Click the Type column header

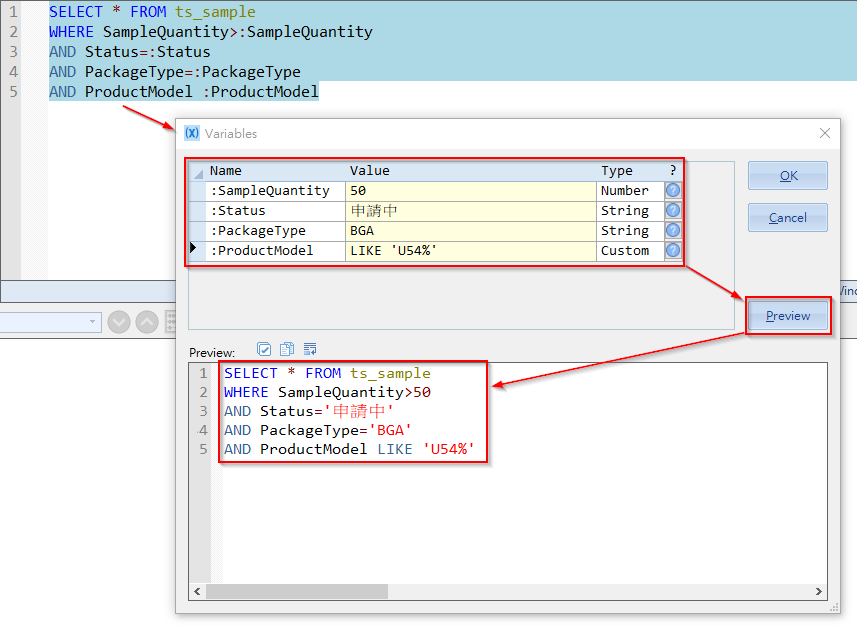pyautogui.click(x=630, y=171)
